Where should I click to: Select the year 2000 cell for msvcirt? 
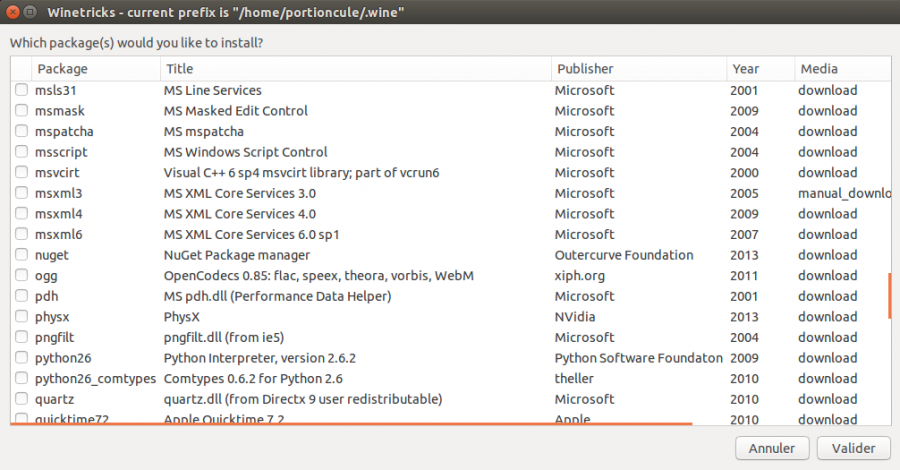coord(744,173)
